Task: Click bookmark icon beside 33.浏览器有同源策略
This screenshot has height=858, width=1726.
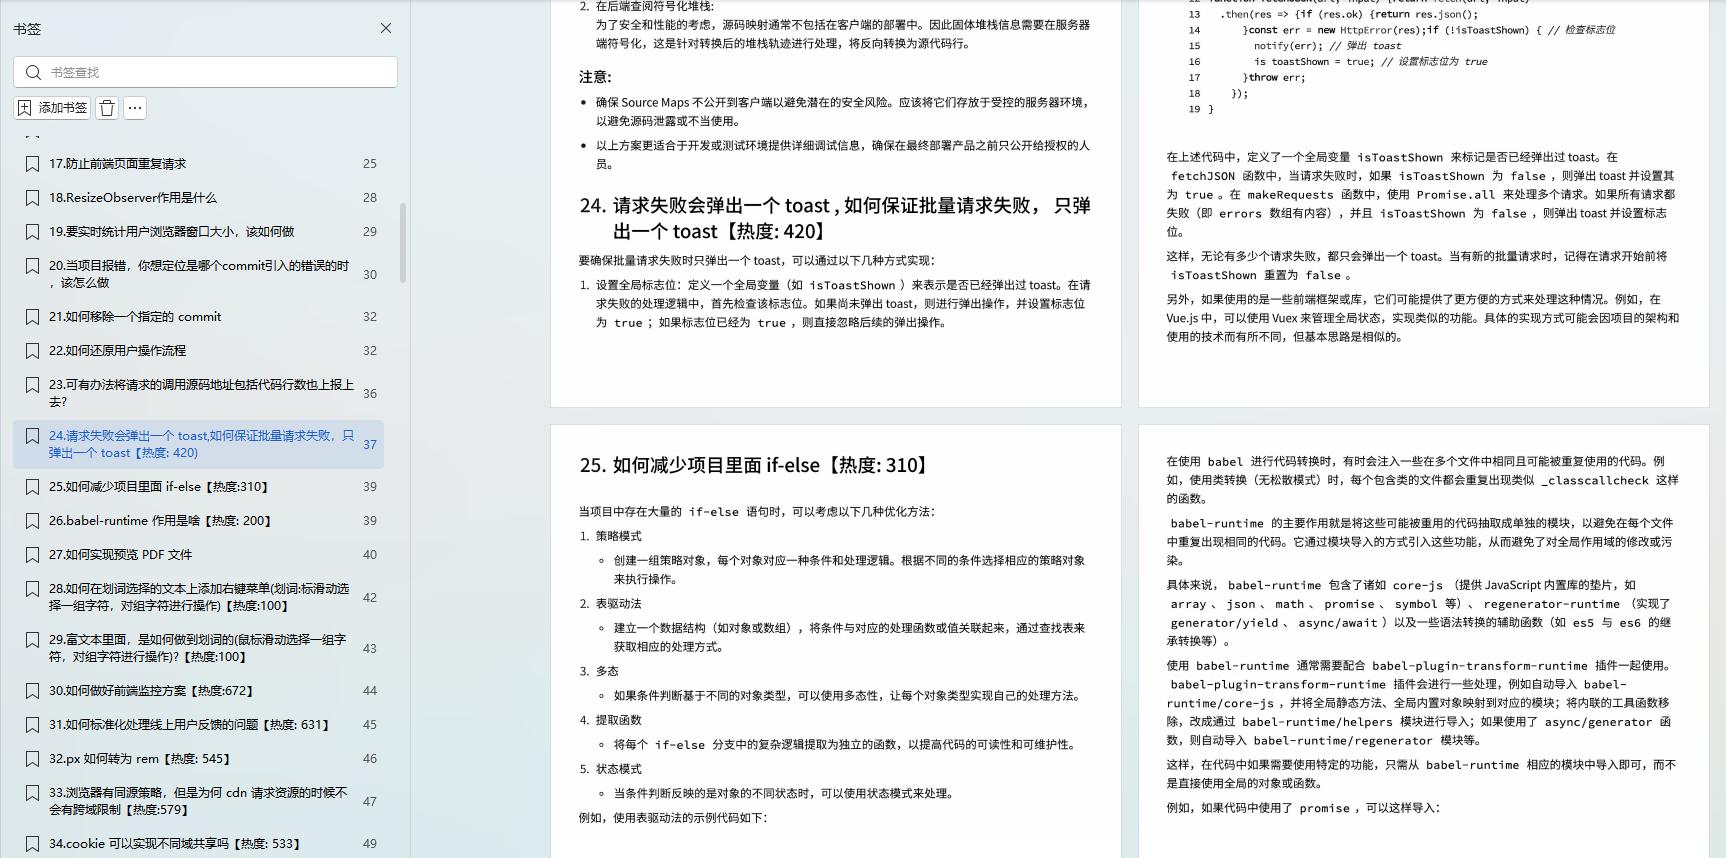Action: point(32,793)
